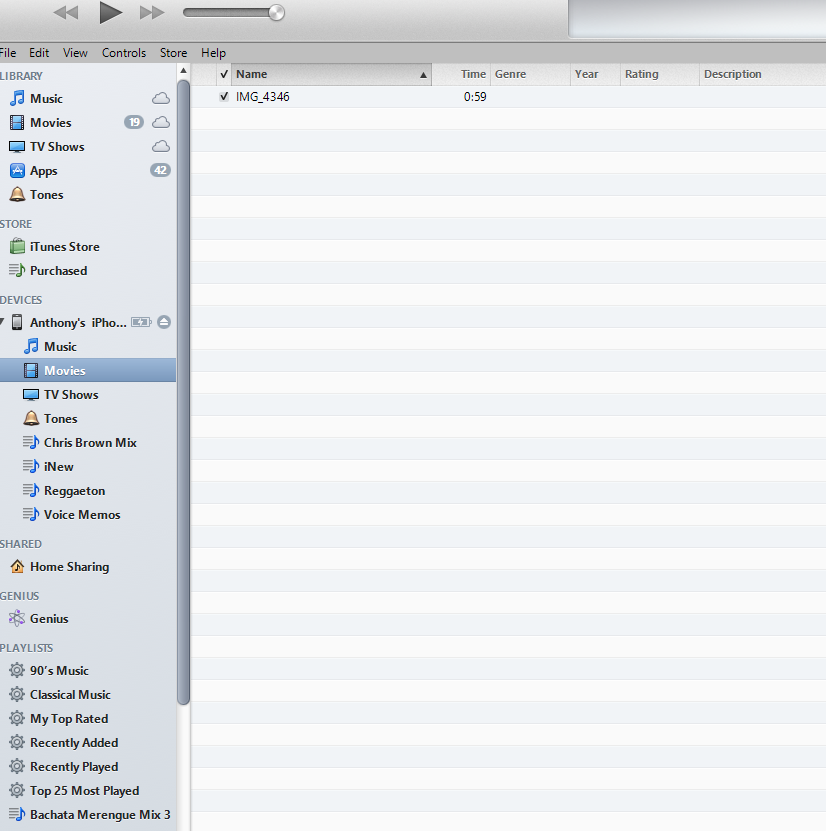Click the 19 badge next to Movies
Screen dimensions: 826x831
tap(134, 122)
